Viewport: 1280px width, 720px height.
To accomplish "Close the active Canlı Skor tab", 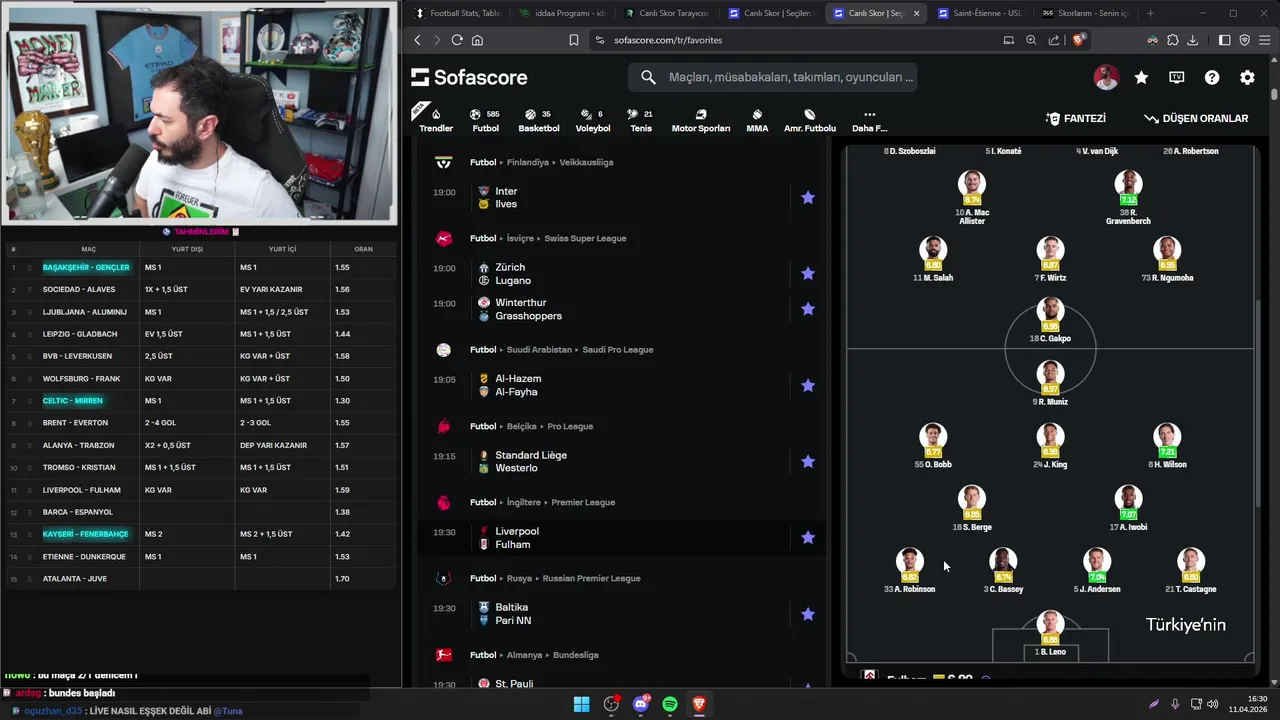I will point(916,13).
